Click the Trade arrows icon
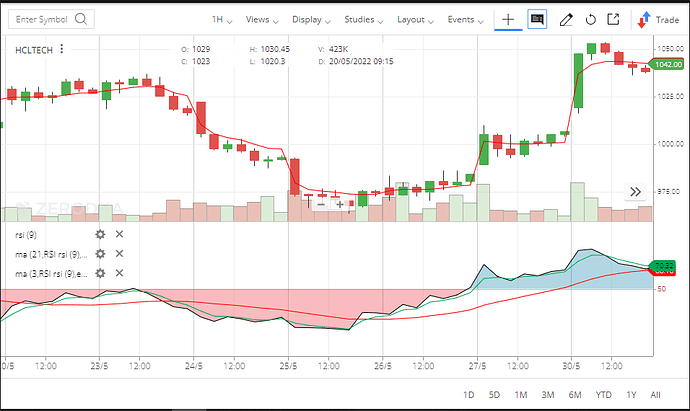This screenshot has height=411, width=690. point(644,20)
